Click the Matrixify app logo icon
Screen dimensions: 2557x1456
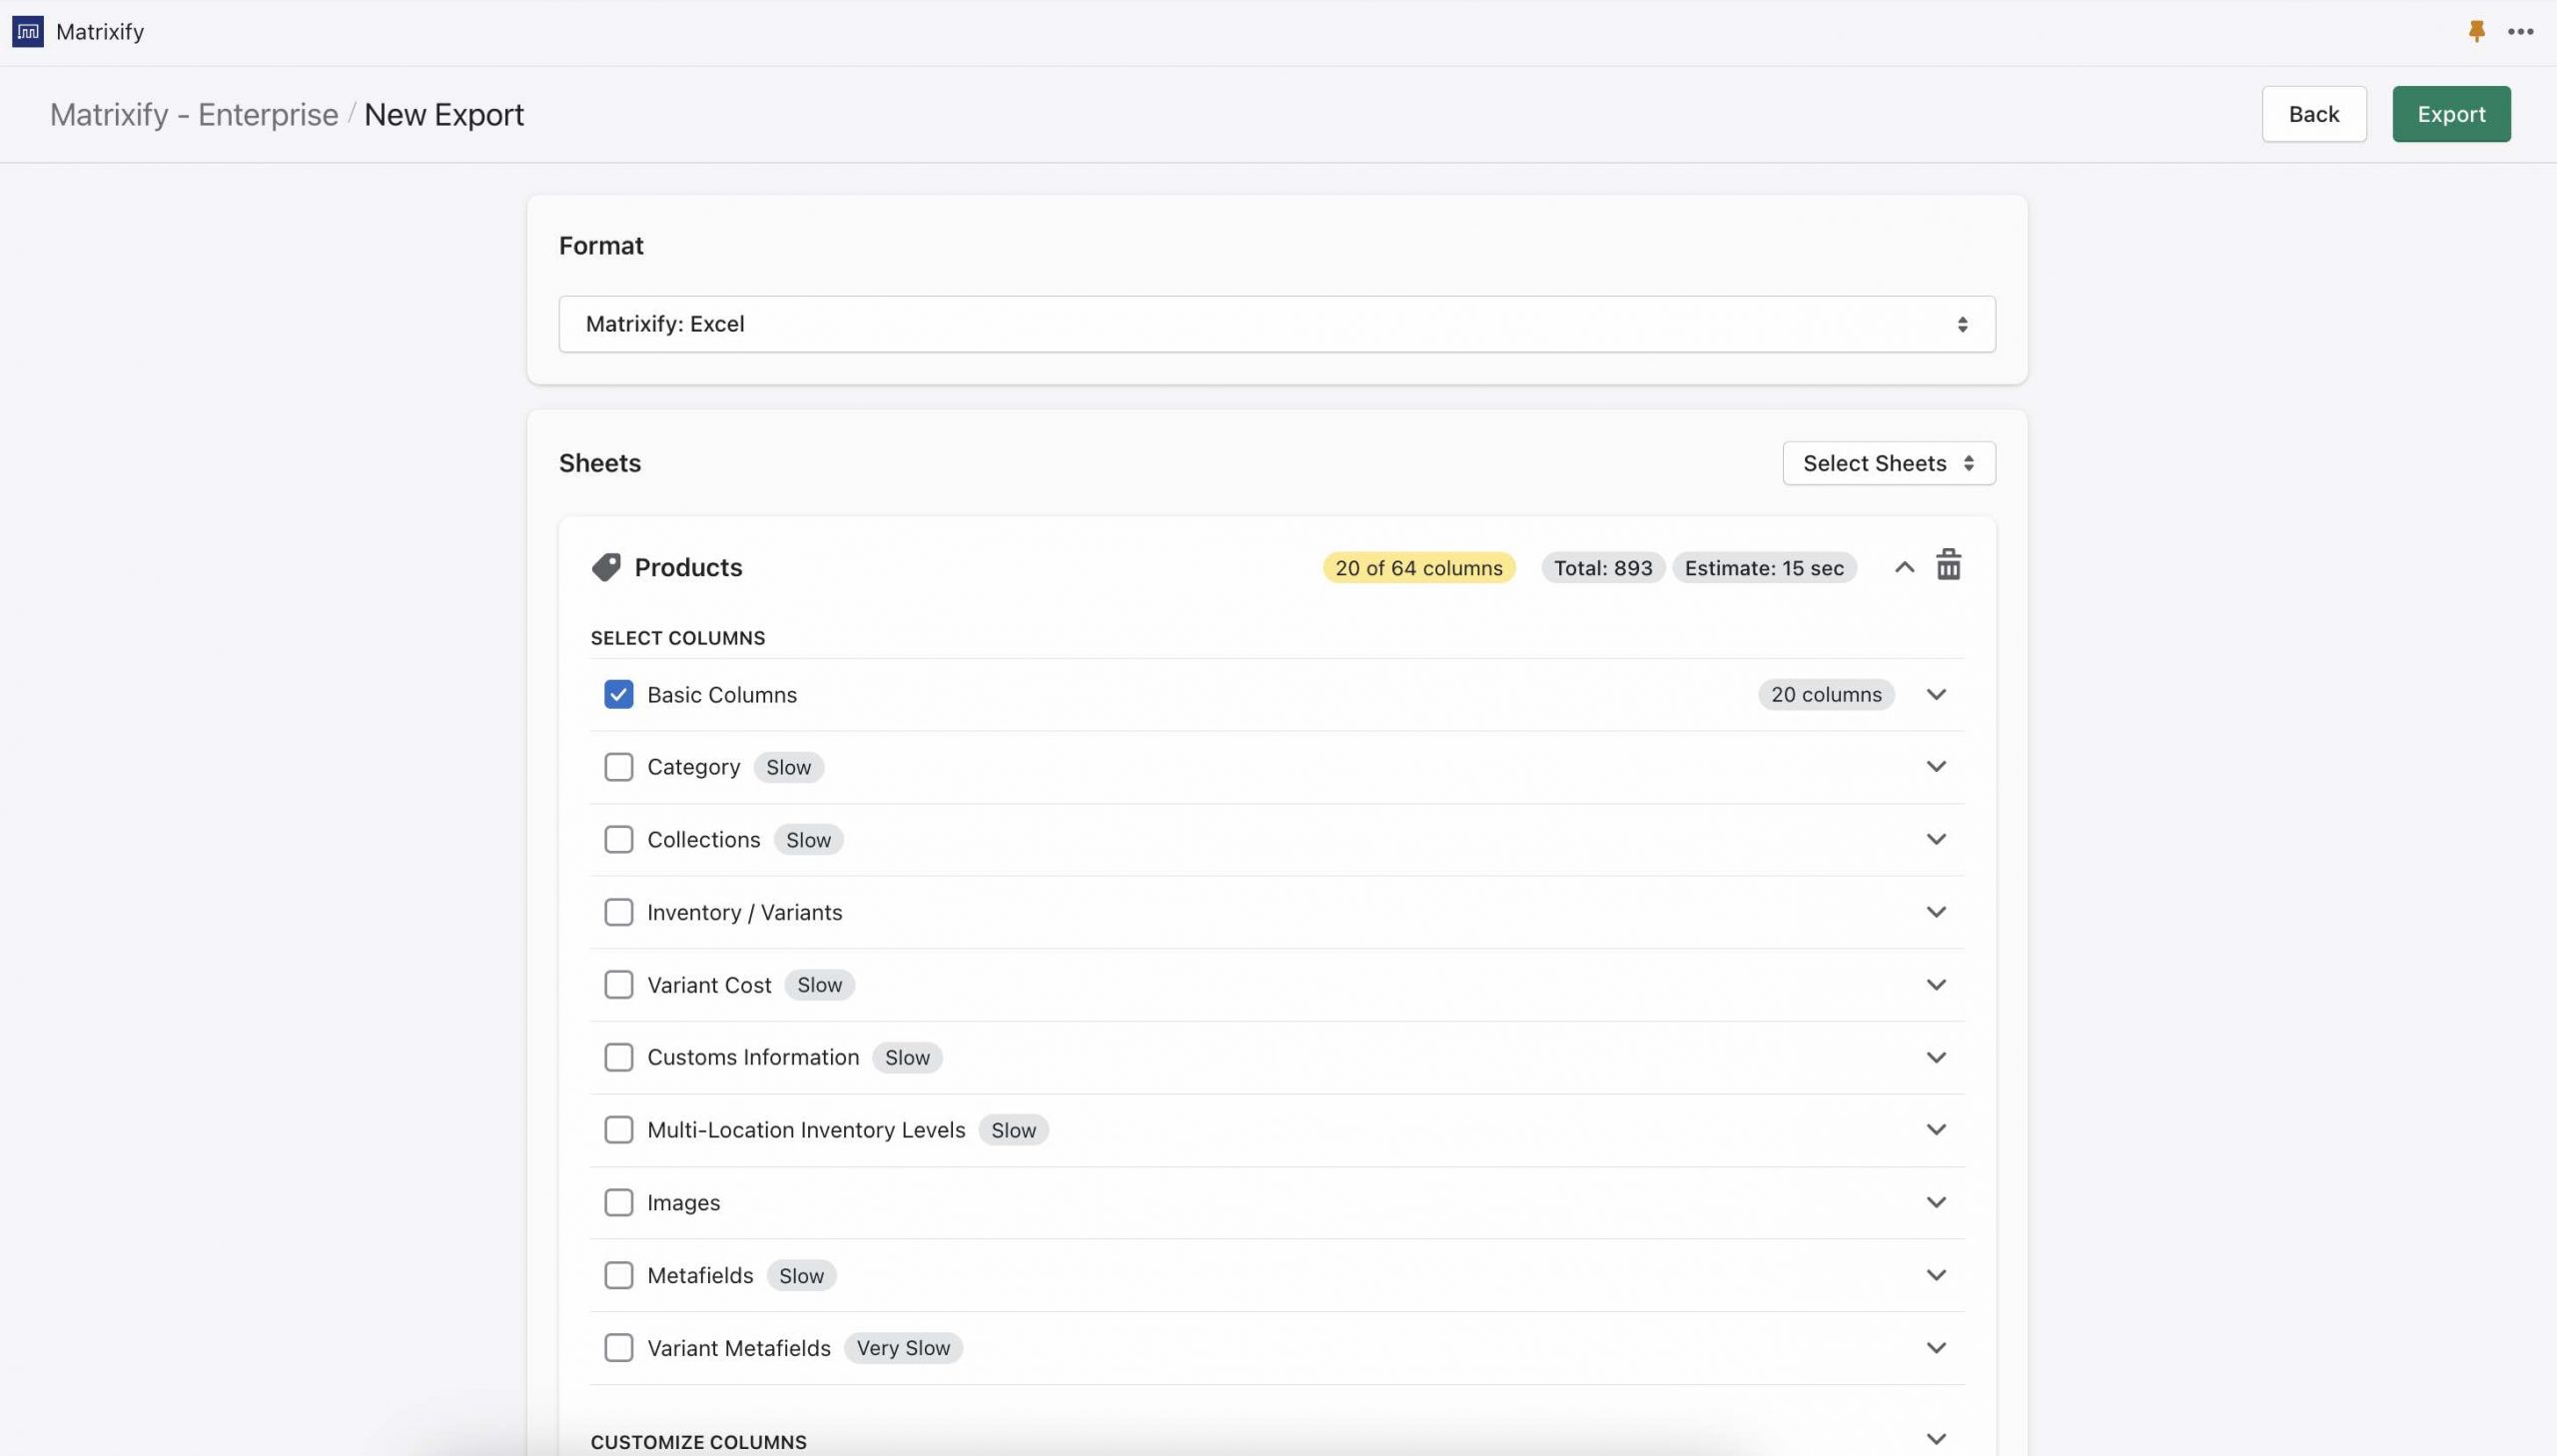coord(28,32)
